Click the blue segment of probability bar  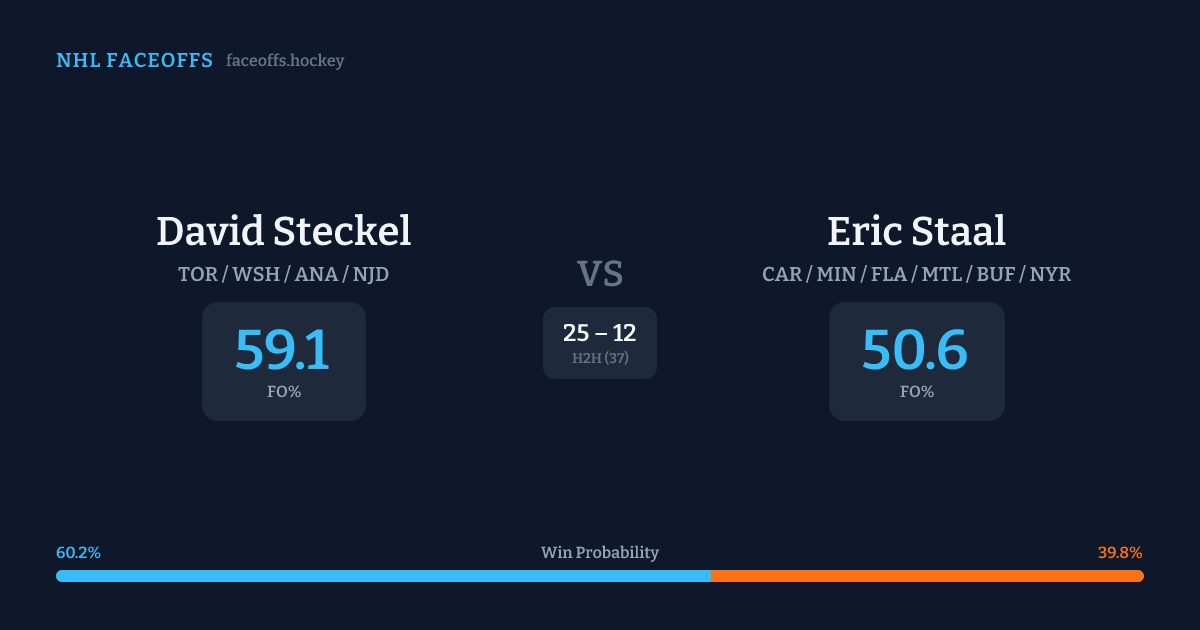(383, 576)
